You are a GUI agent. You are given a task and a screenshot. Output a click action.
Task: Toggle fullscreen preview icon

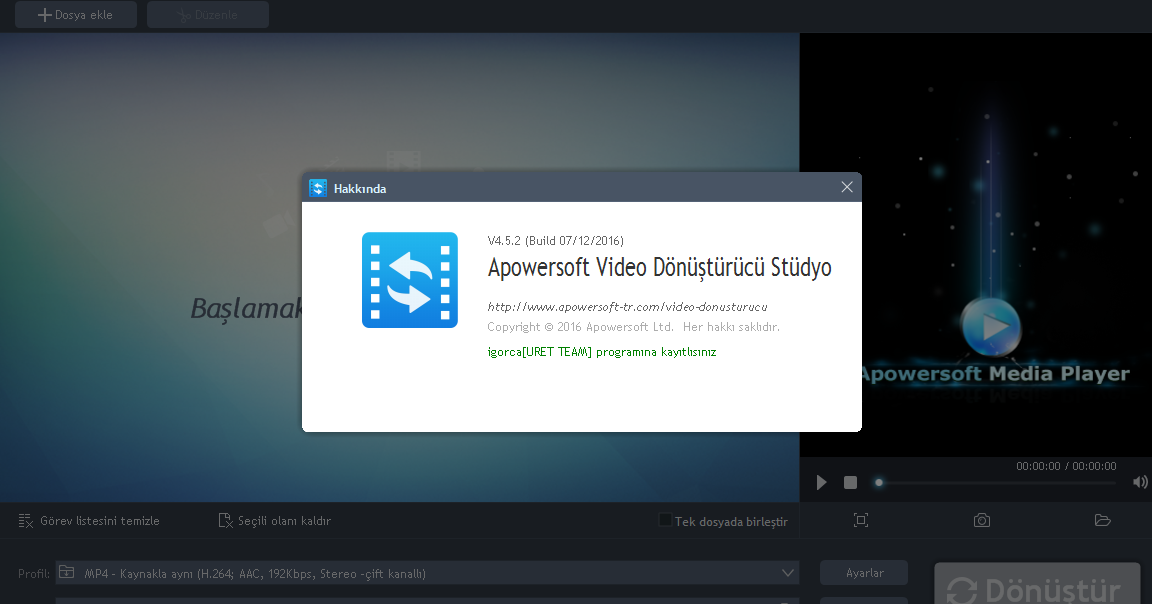point(861,520)
